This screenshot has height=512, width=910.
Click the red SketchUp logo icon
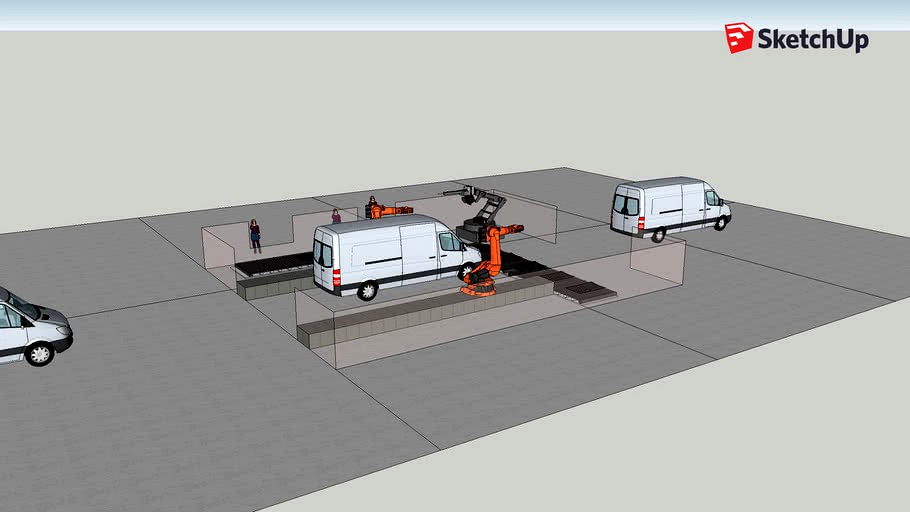coord(739,38)
